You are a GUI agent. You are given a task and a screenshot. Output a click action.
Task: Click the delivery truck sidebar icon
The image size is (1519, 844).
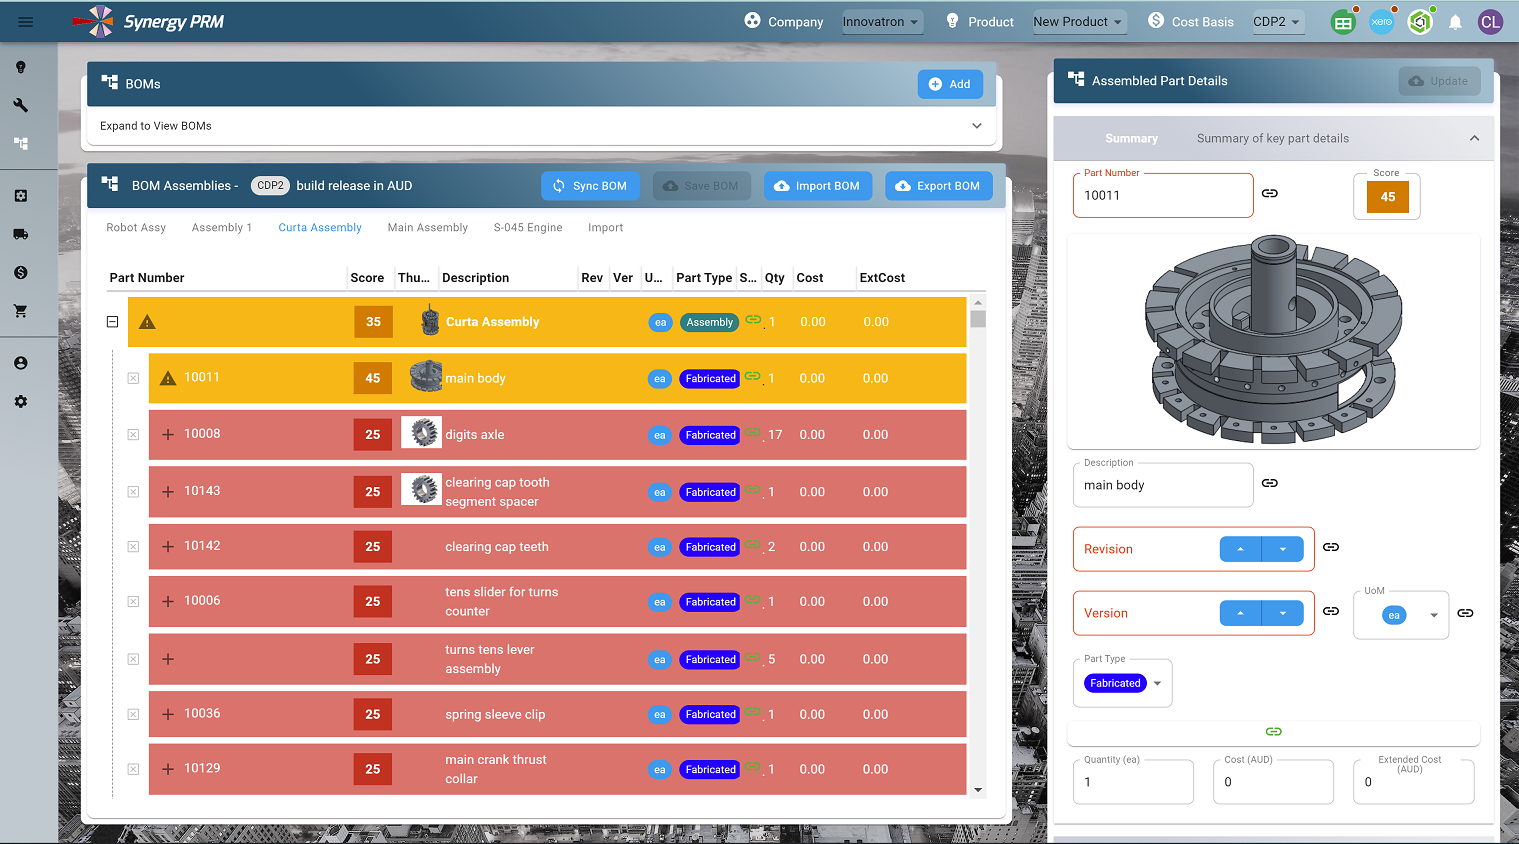coord(20,234)
